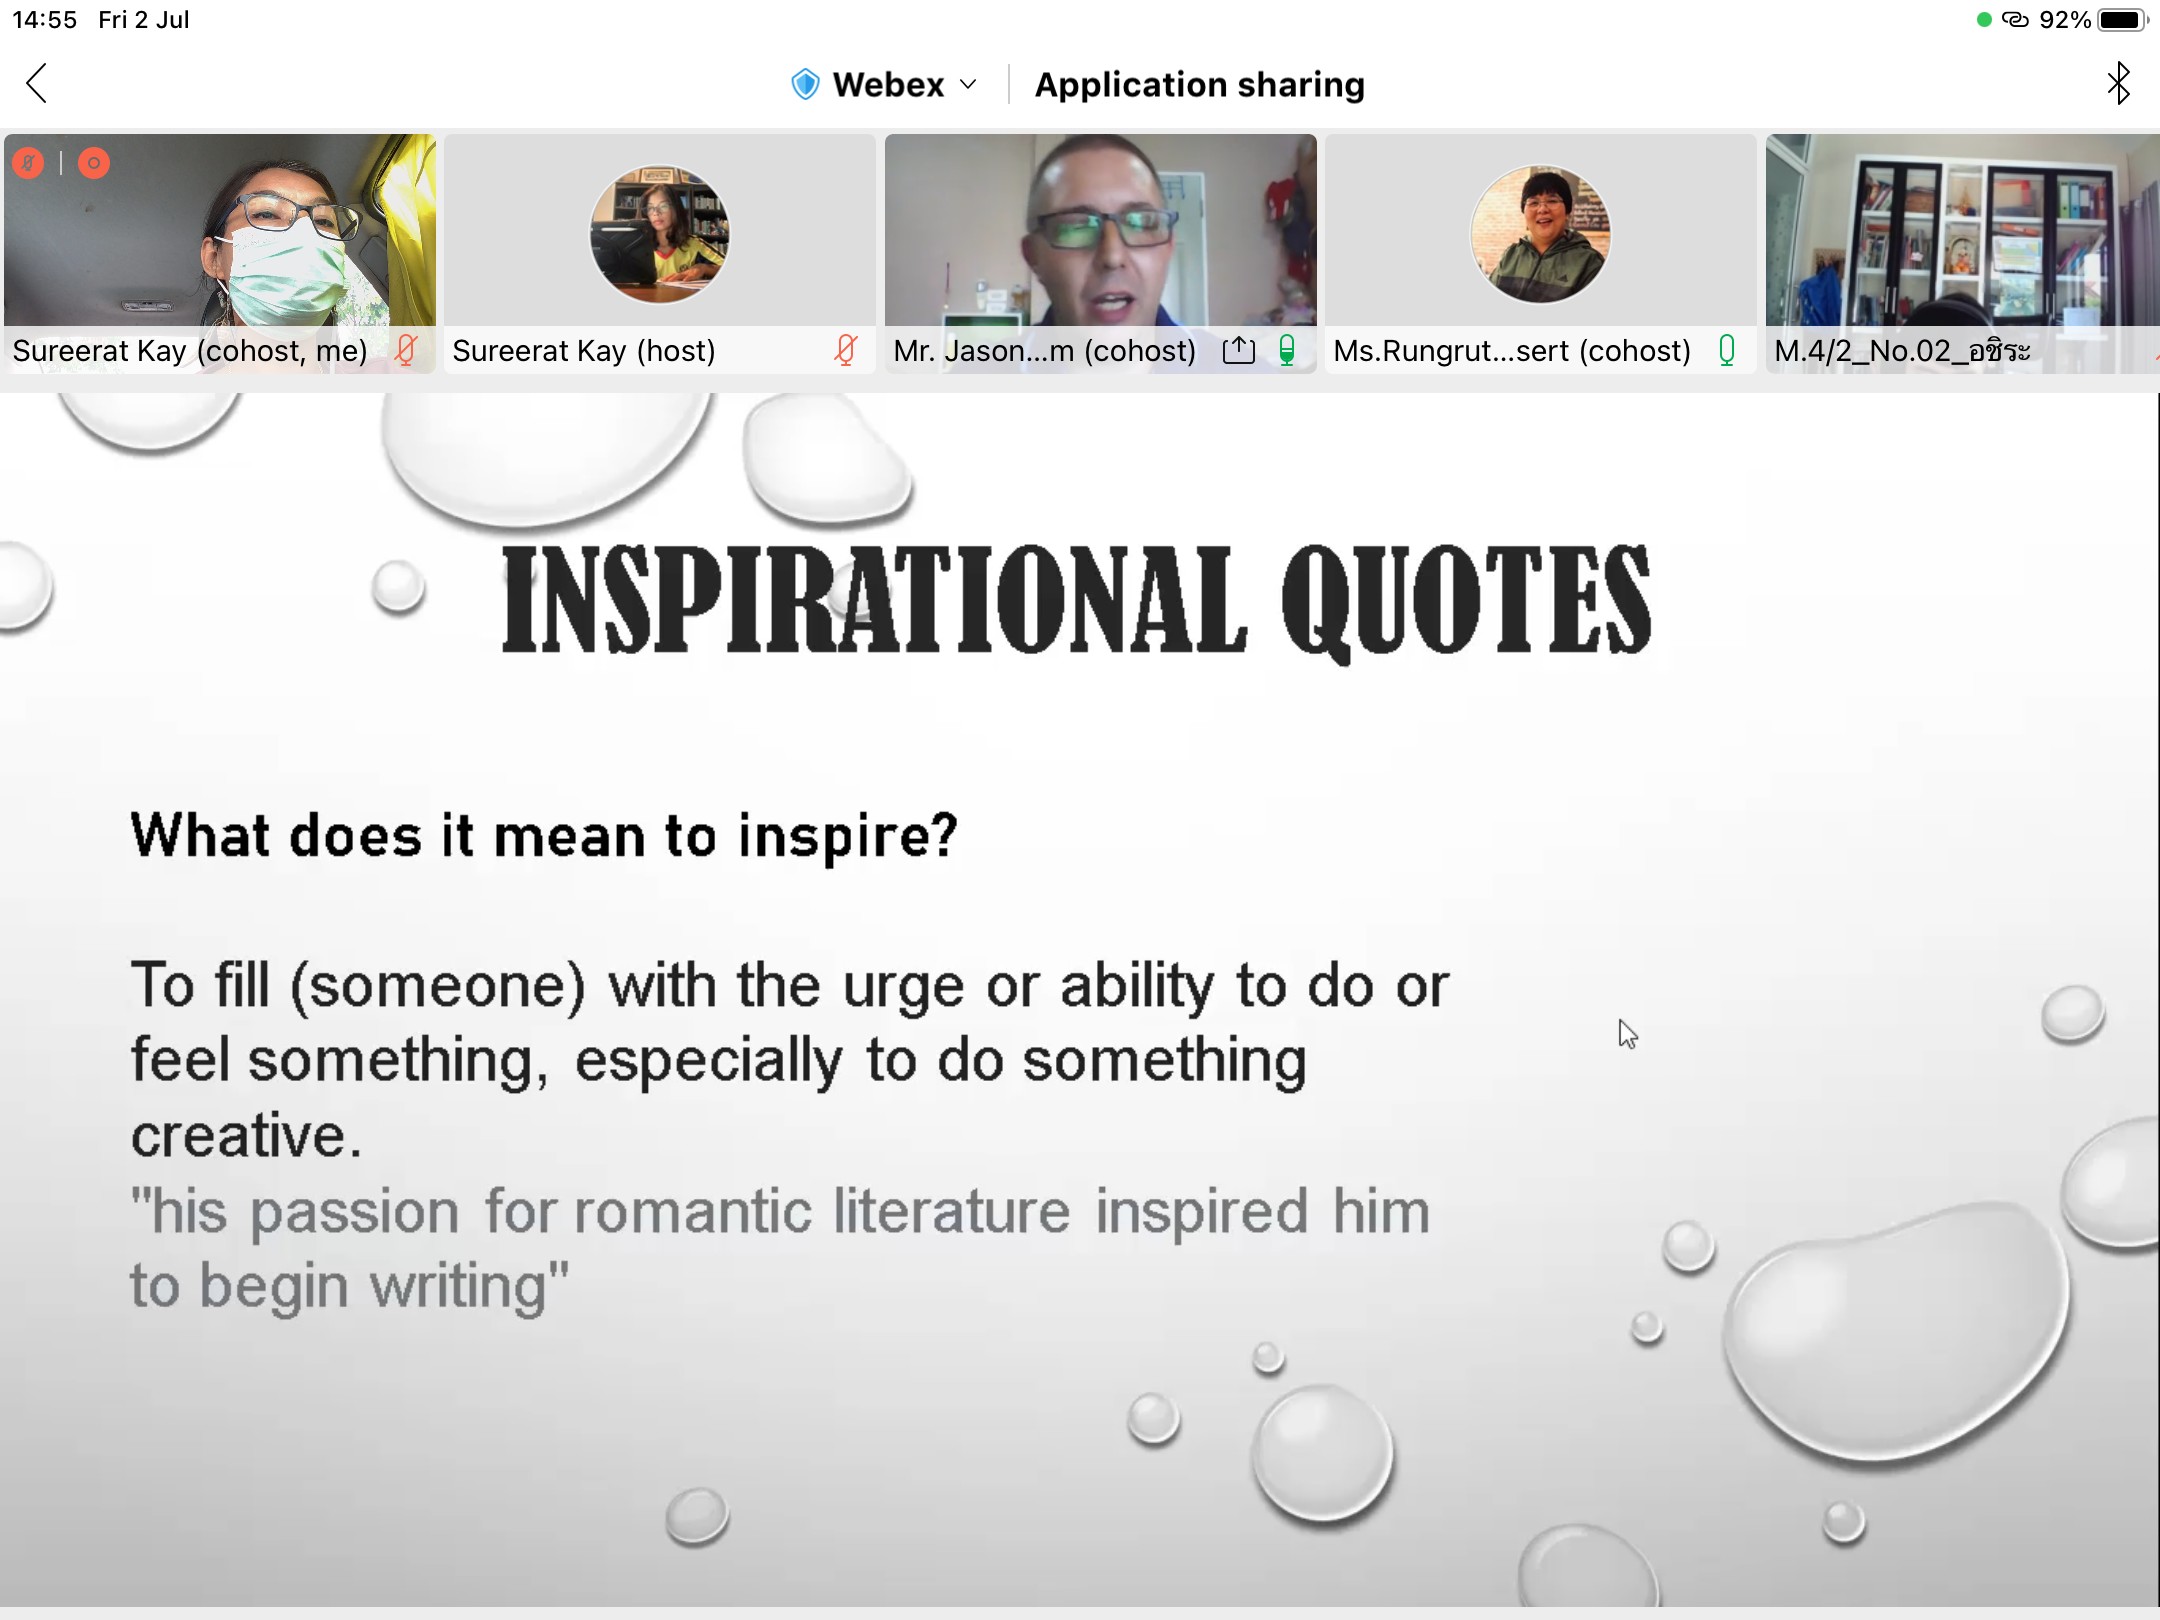Tap share icon on Mr. Jason's tile
This screenshot has width=2160, height=1620.
1239,350
